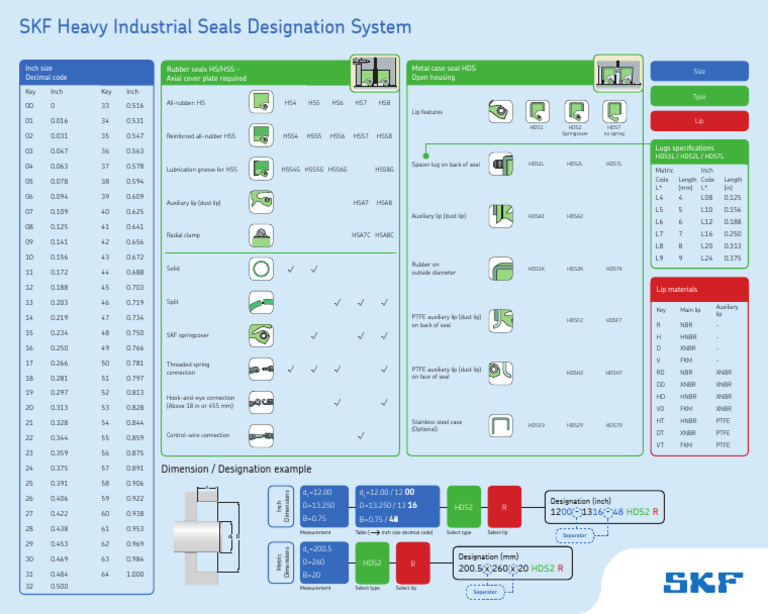
Task: Click the checkmark in the Control-wire connection row
Action: 360,436
